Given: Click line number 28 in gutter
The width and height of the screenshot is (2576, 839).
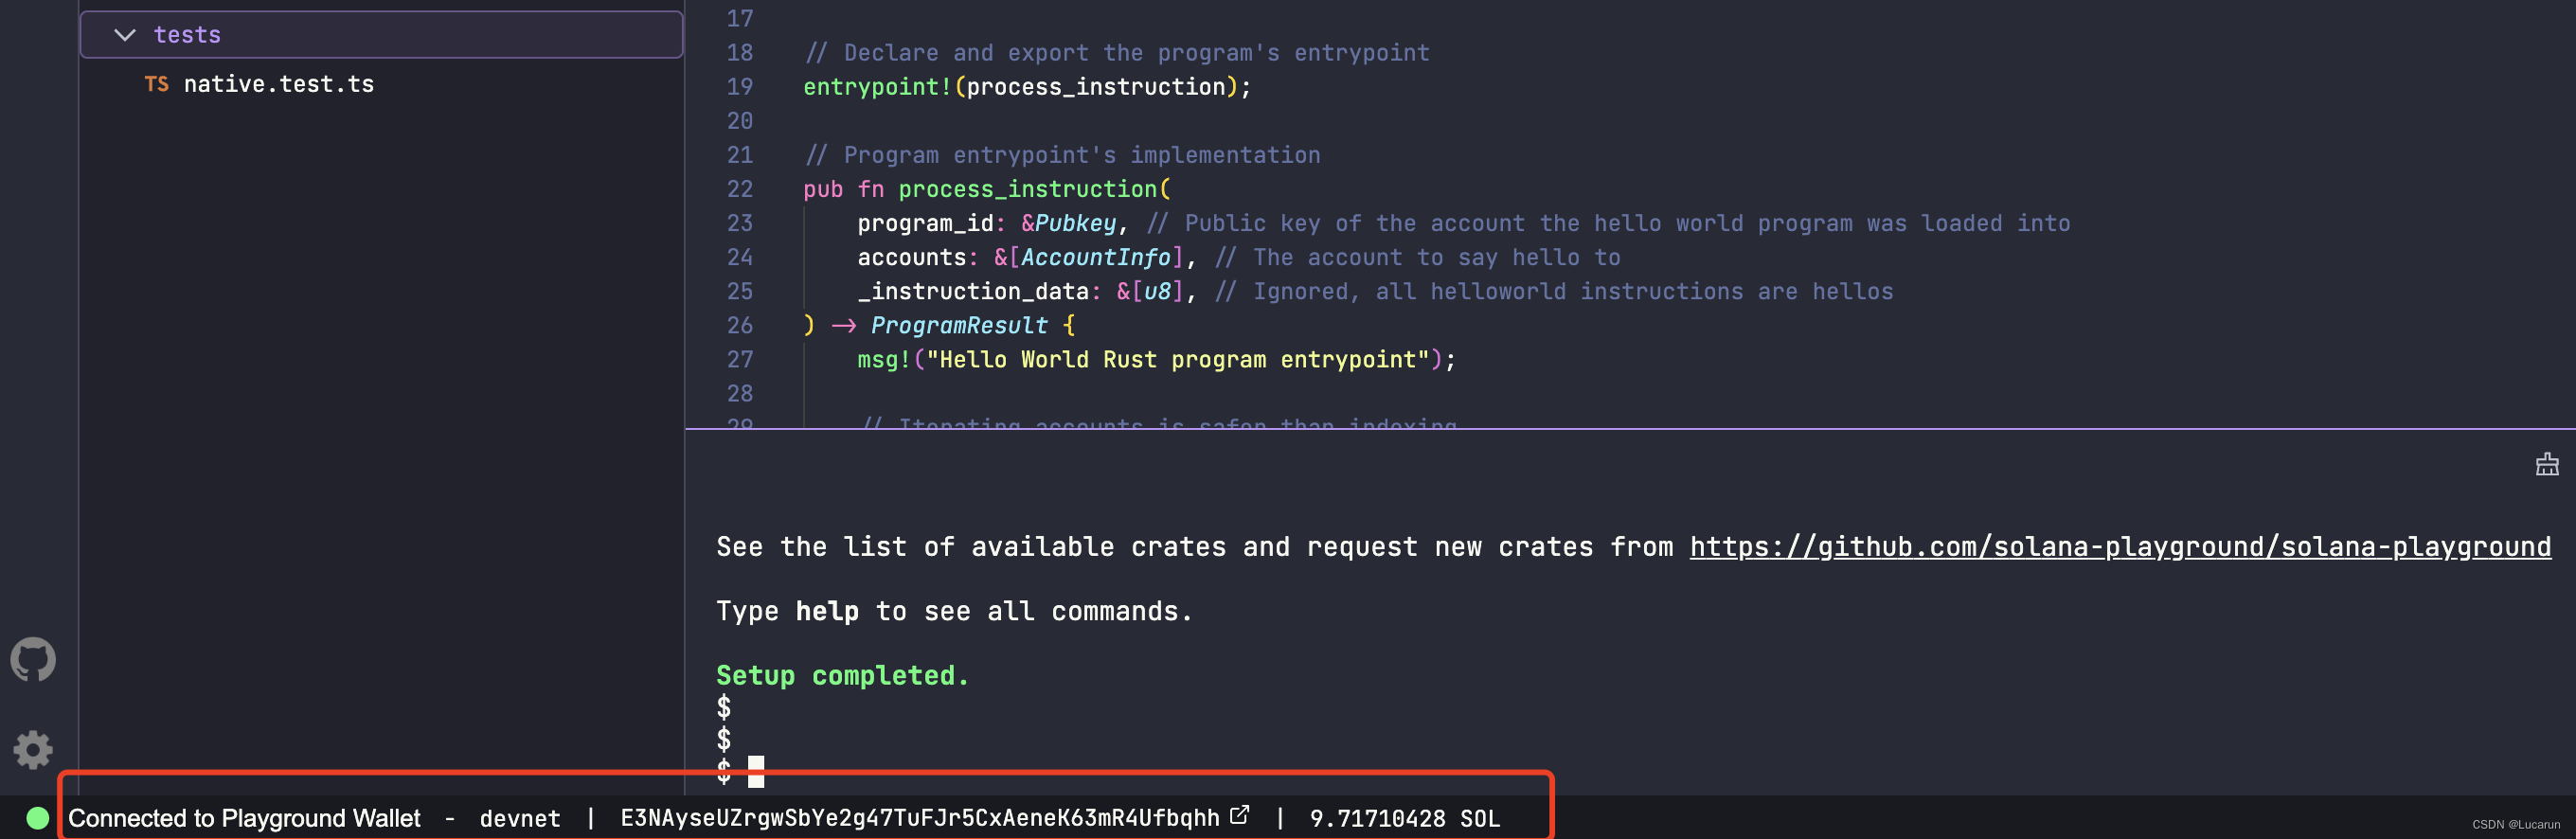Looking at the screenshot, I should pyautogui.click(x=740, y=393).
